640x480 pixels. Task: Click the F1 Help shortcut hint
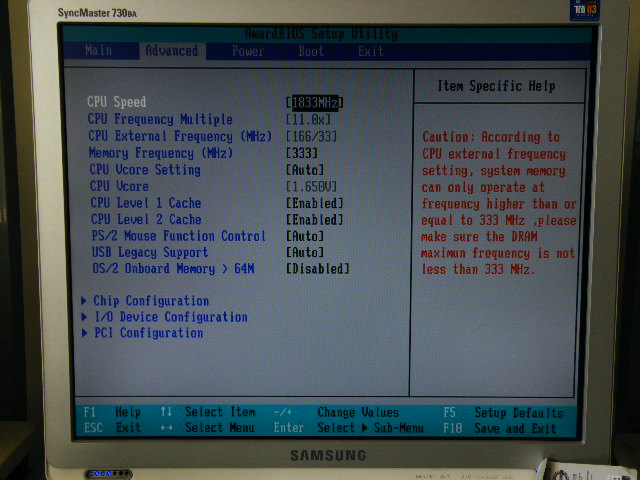112,412
